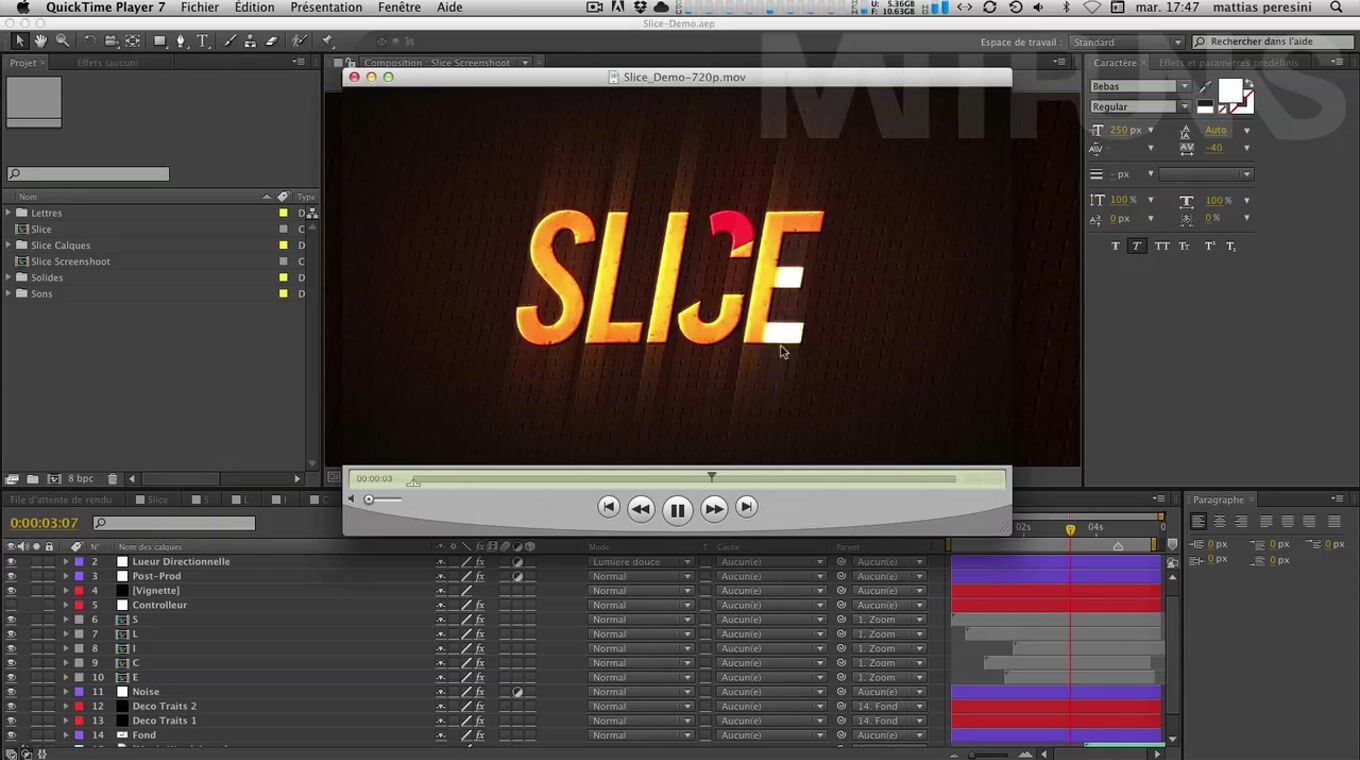This screenshot has height=760, width=1360.
Task: Toggle faux italic text style
Action: [x=1137, y=246]
